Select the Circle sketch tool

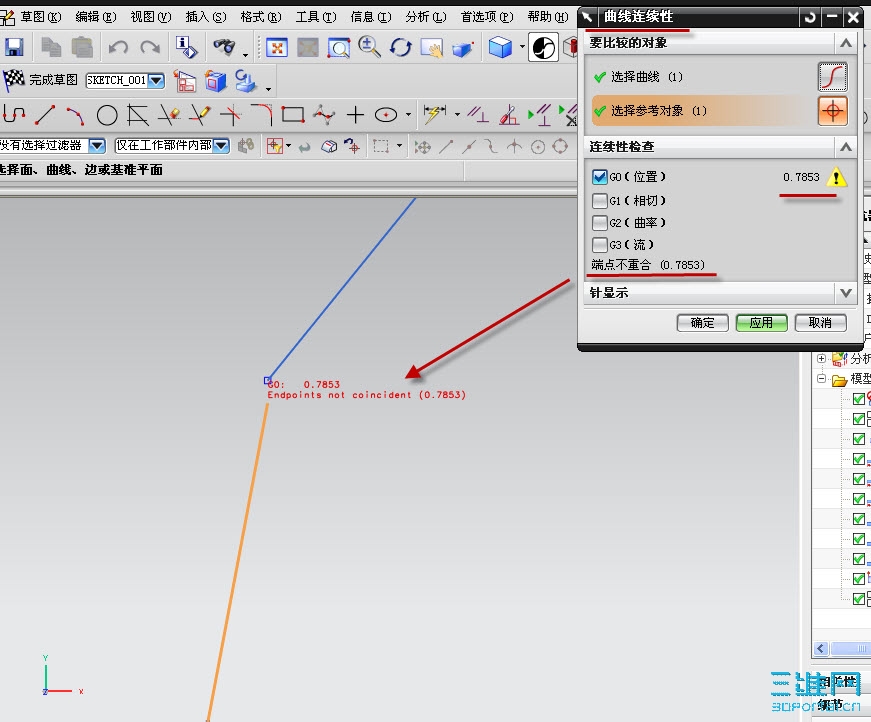(107, 116)
